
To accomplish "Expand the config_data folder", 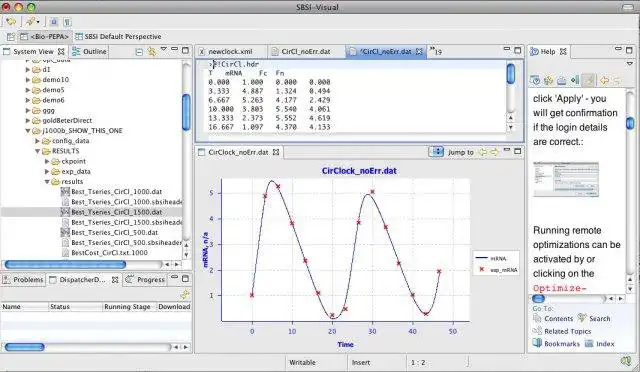I will 37,141.
